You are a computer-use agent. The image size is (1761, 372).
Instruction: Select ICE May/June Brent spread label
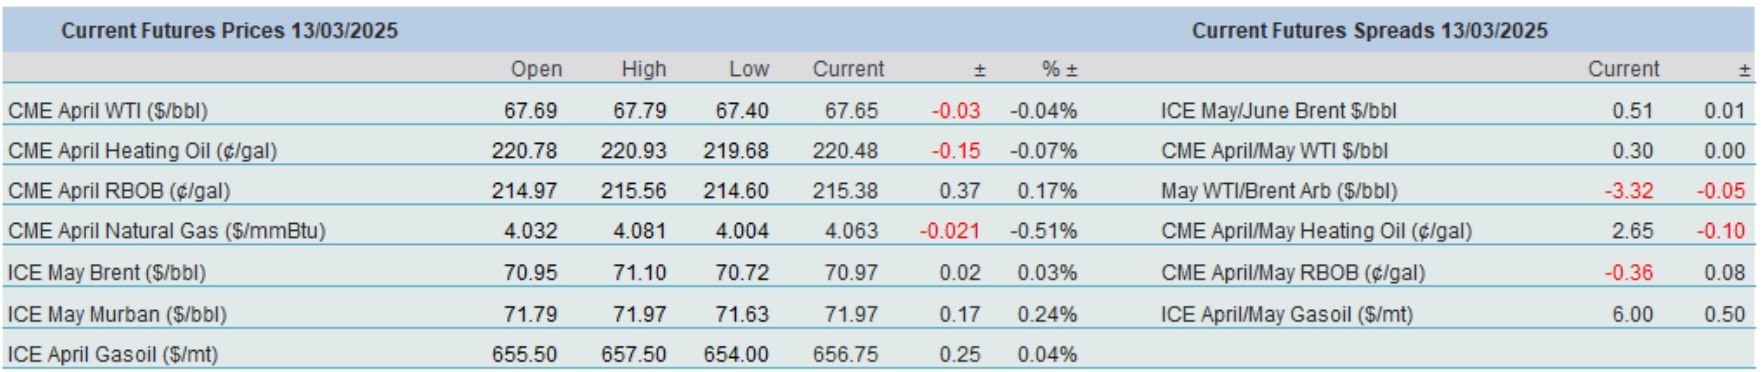(x=1278, y=111)
